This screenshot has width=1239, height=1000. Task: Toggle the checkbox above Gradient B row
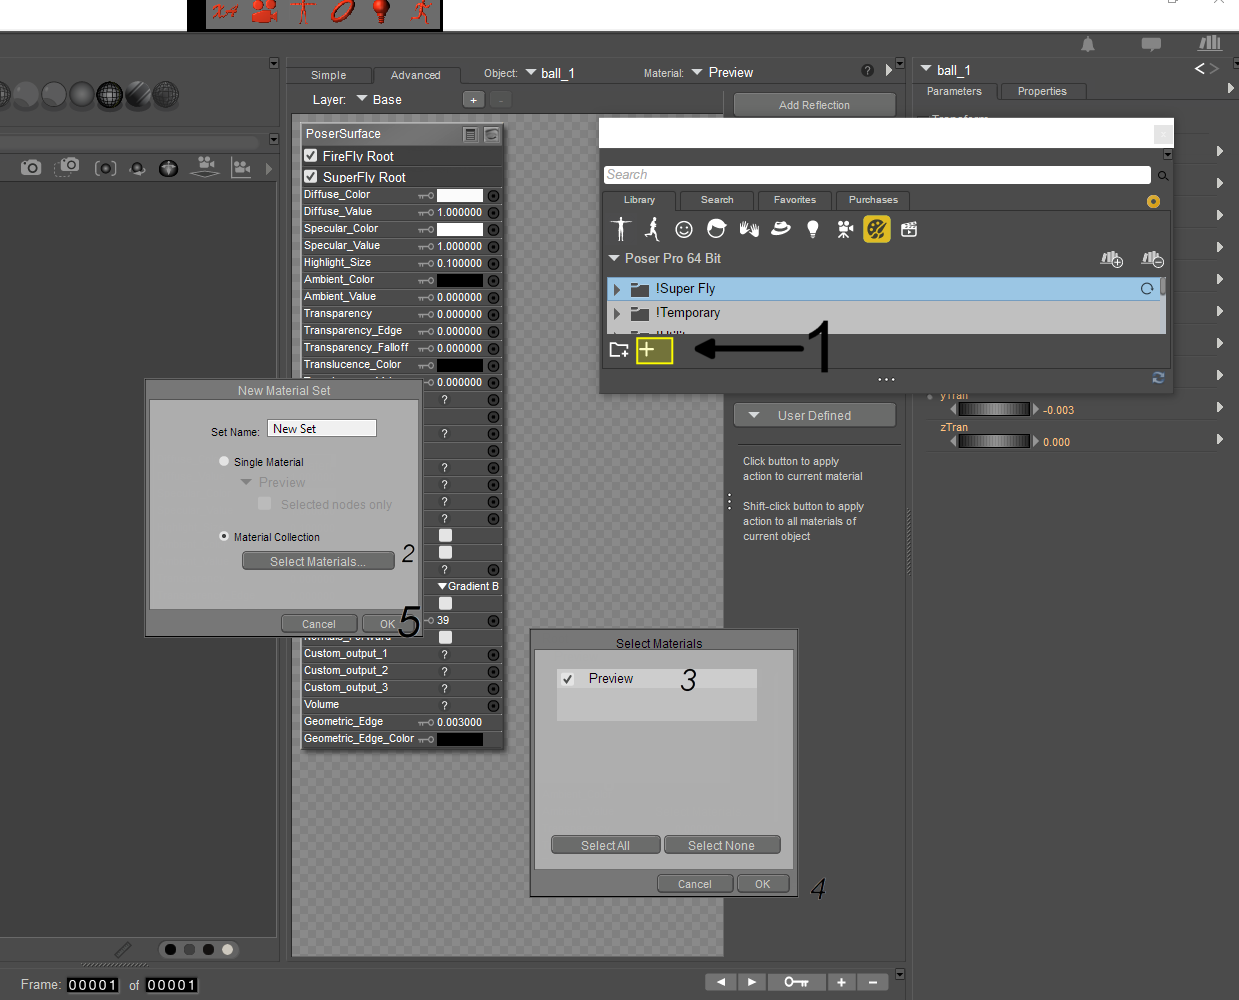445,552
